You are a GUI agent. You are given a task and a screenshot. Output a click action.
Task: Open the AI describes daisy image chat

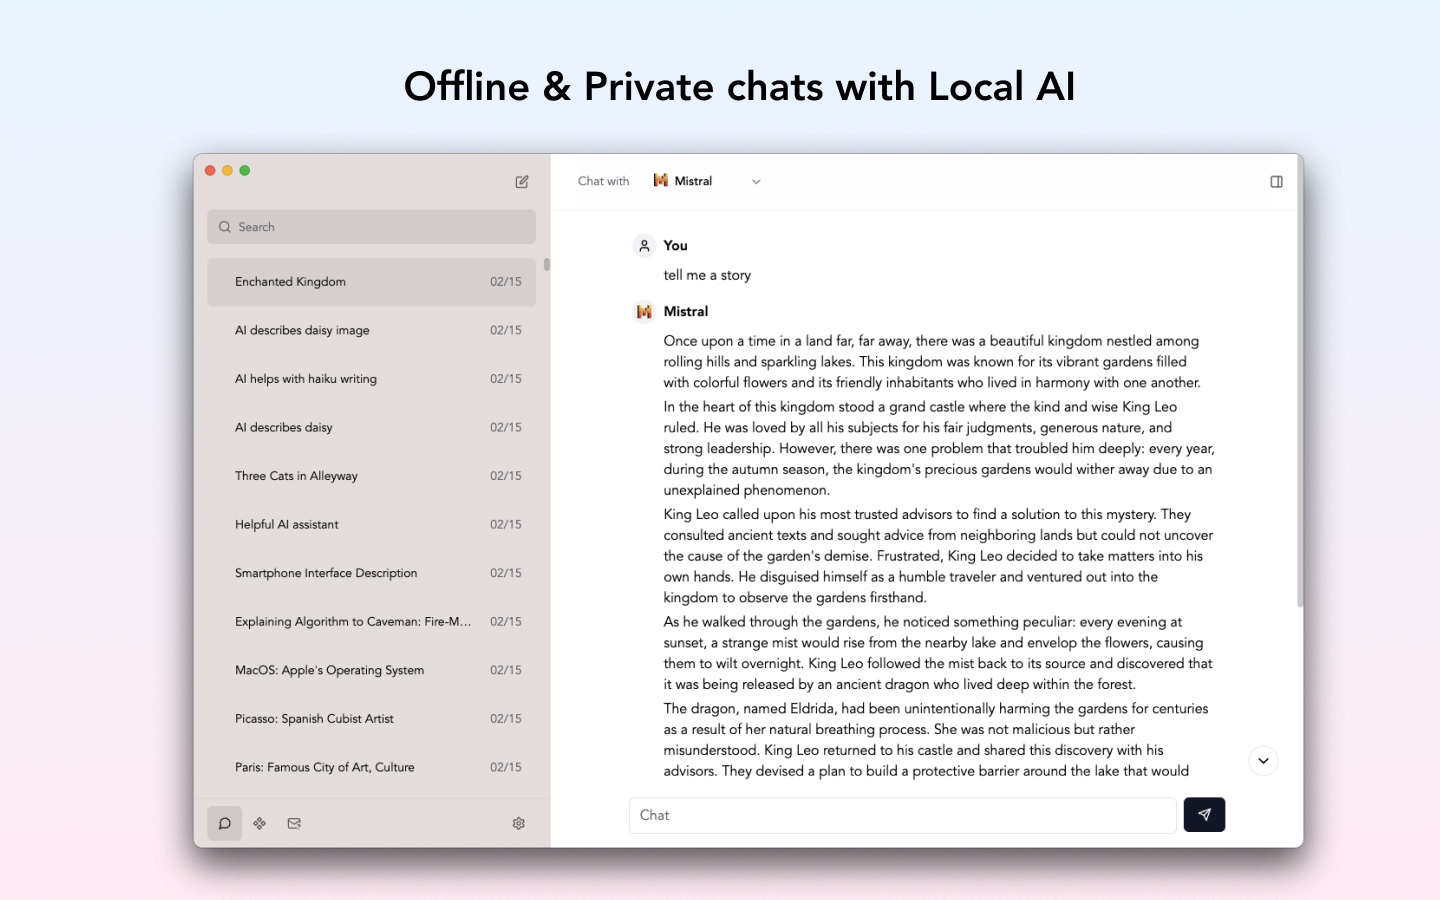coord(371,330)
